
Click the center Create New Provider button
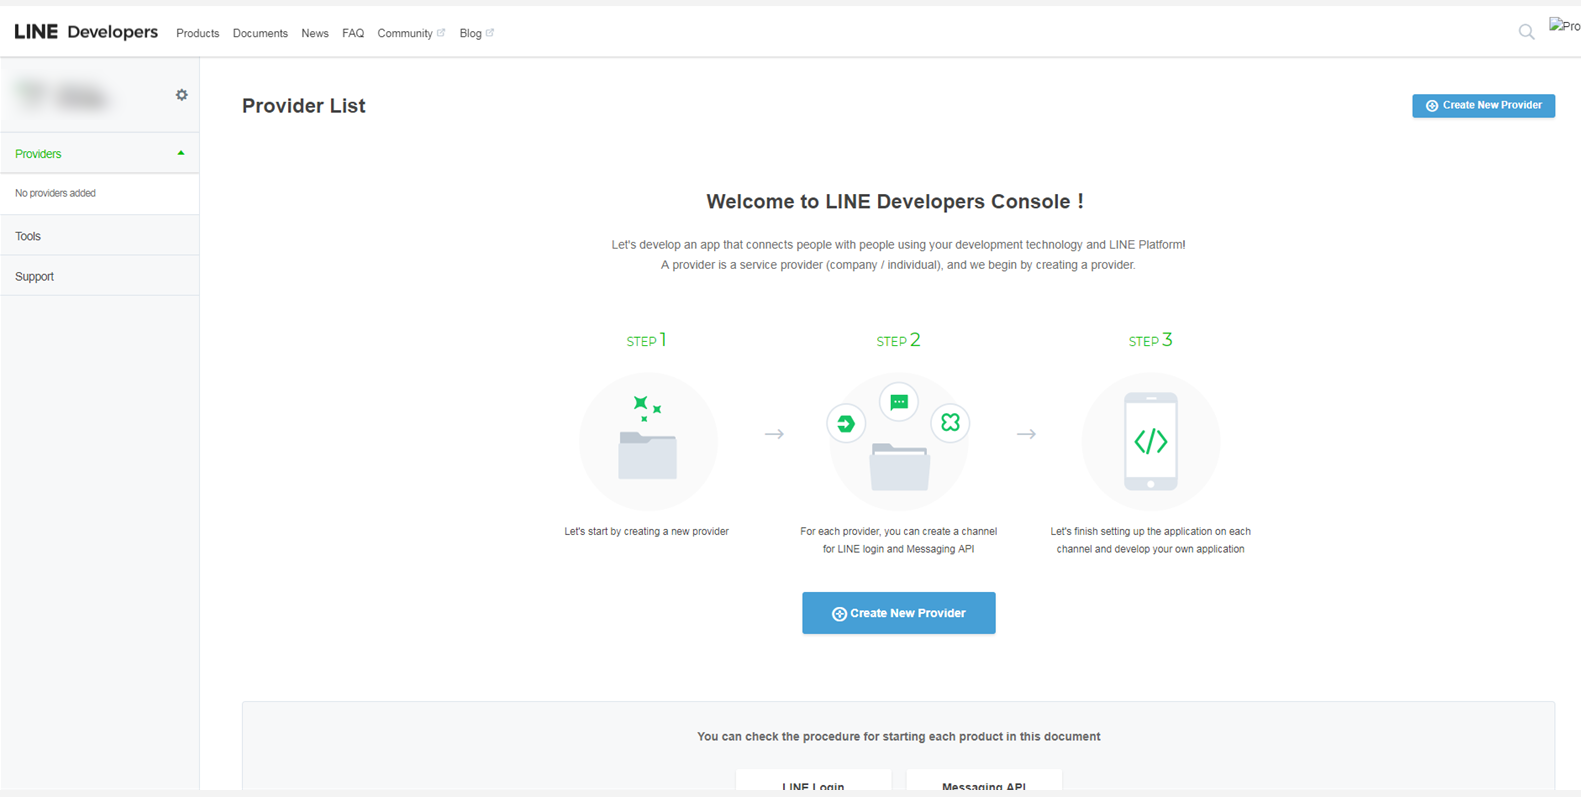click(x=898, y=613)
